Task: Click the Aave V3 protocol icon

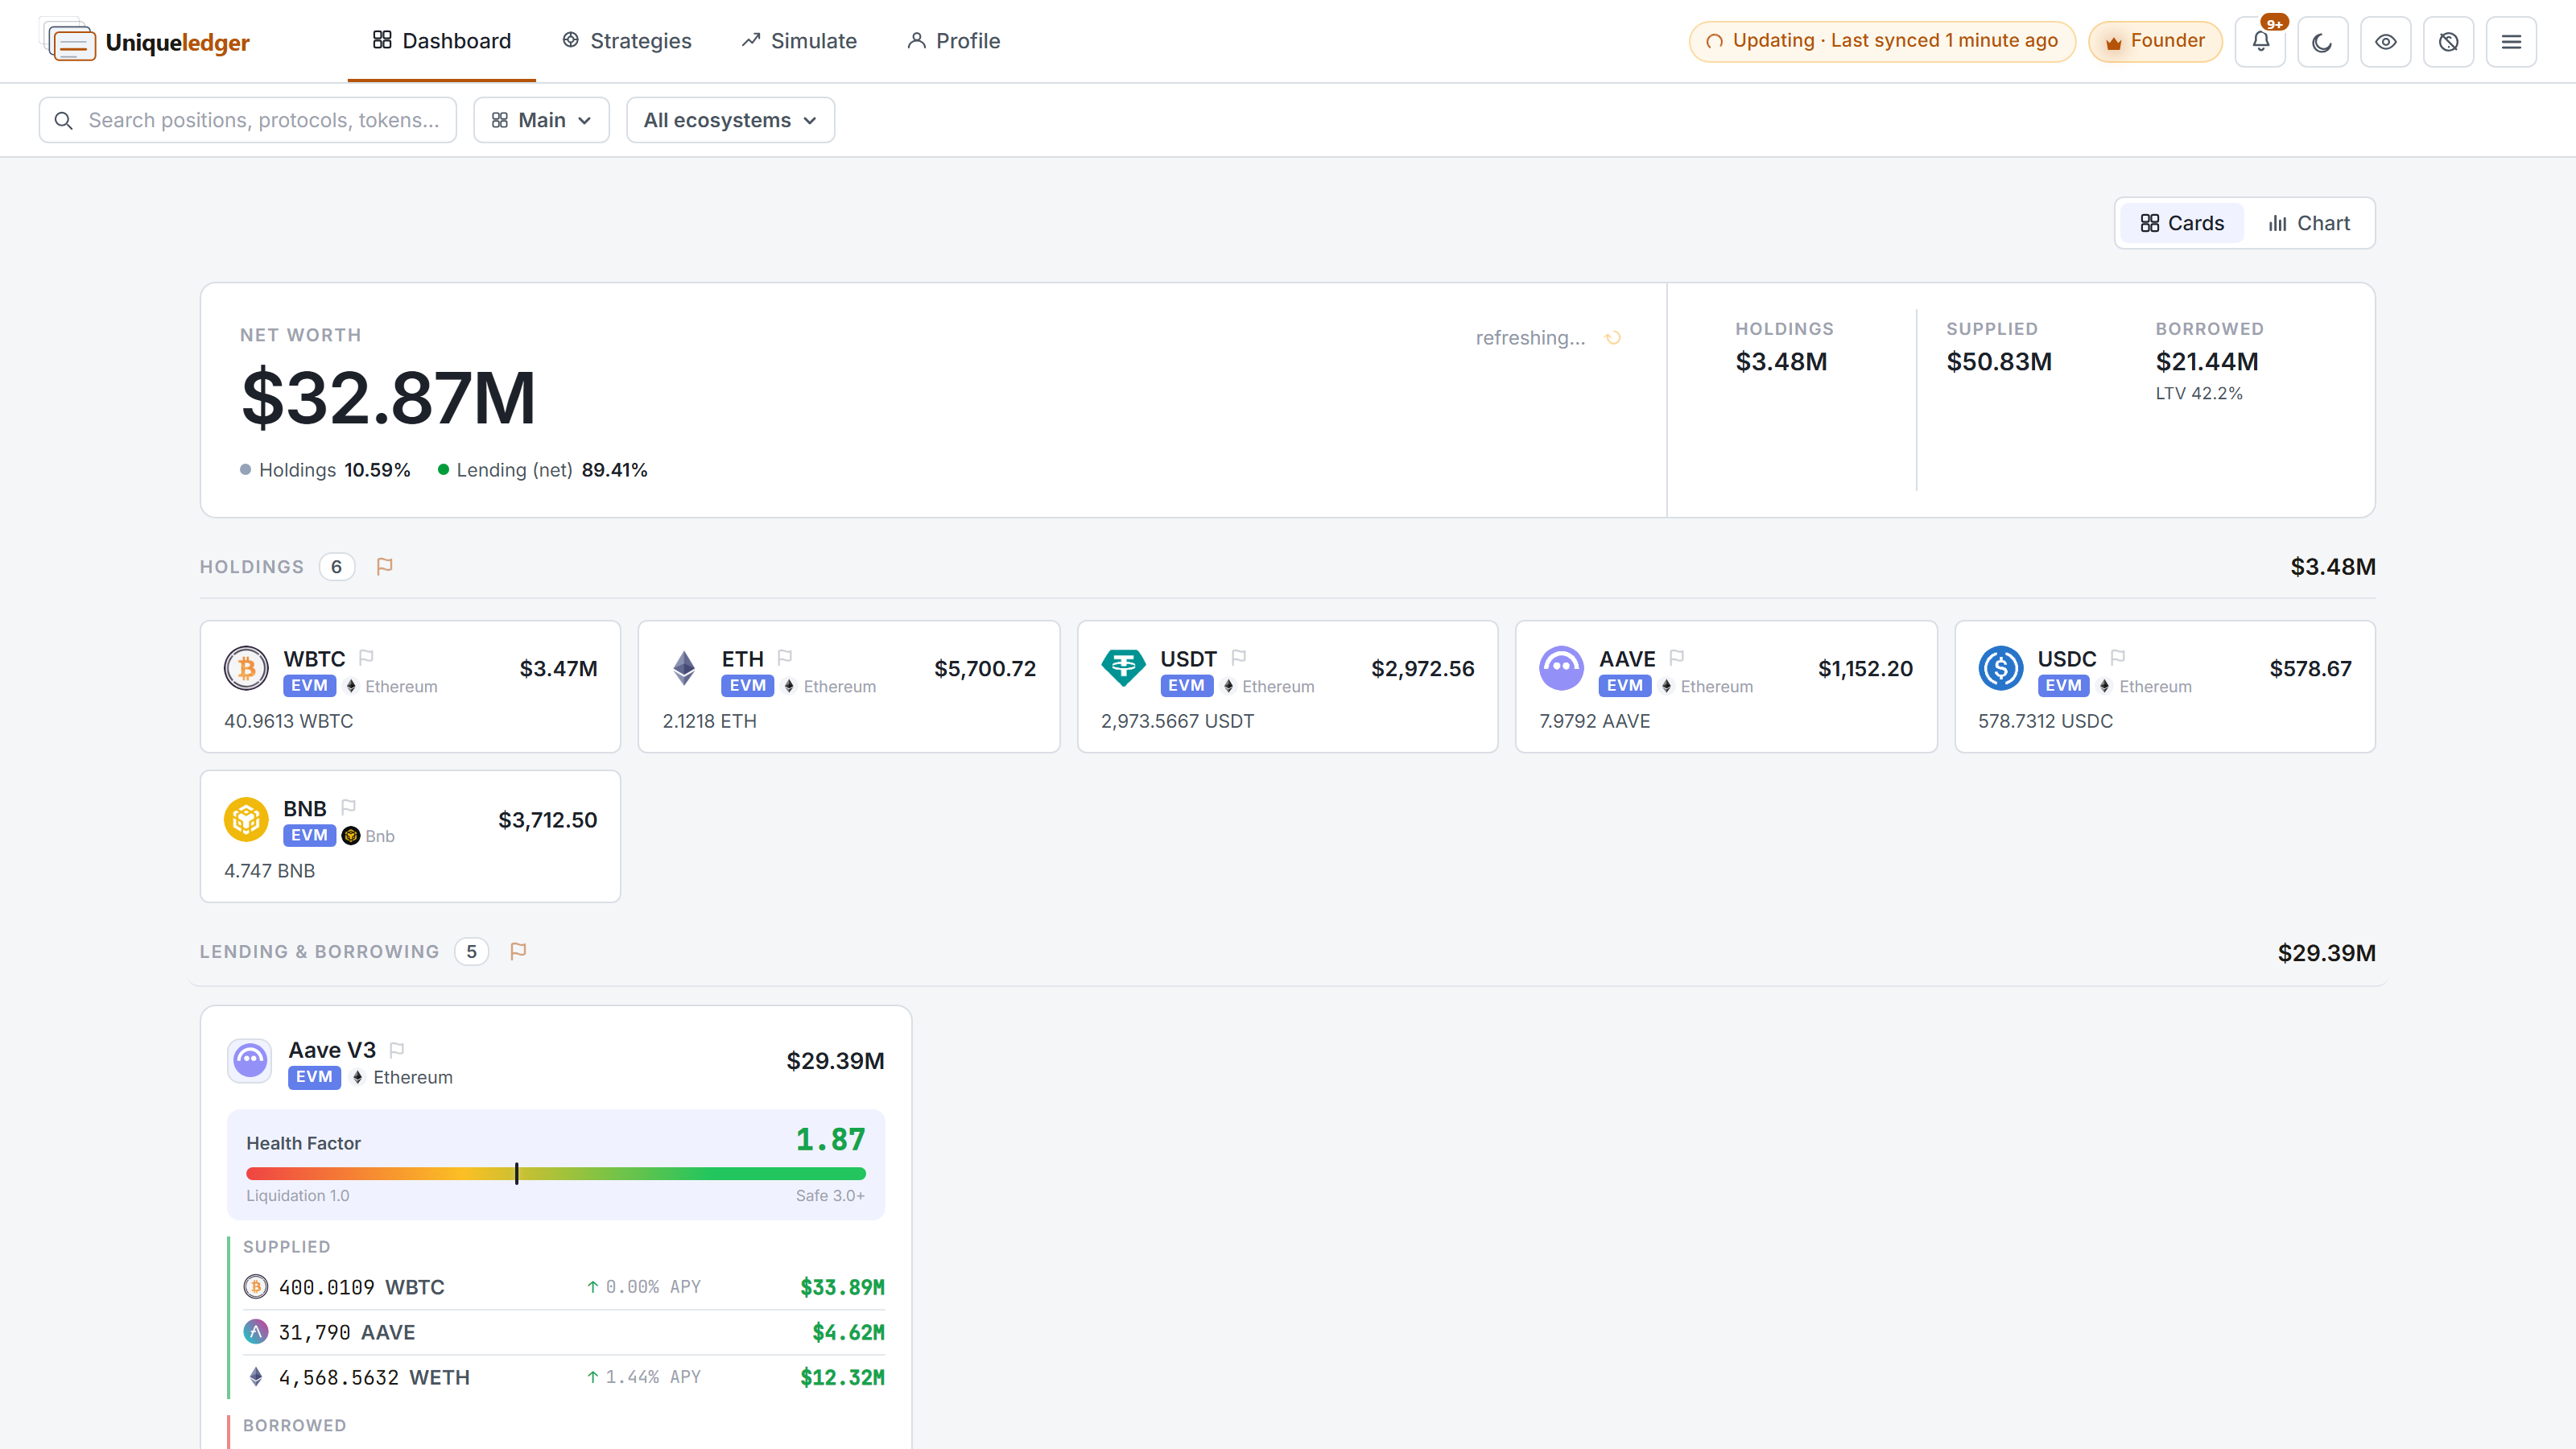Action: 250,1061
